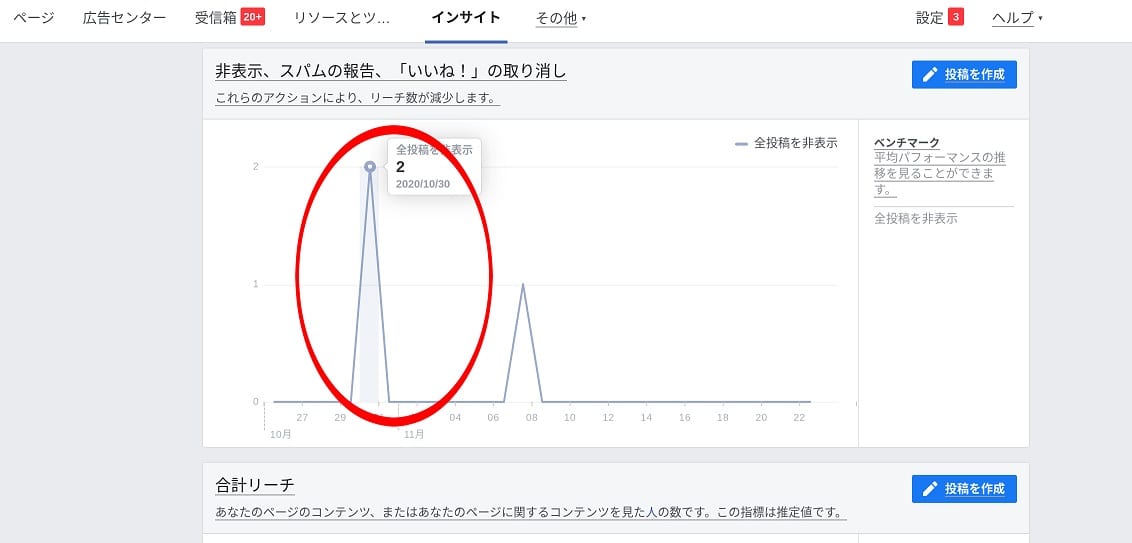Click the 2020/10/30 date in the tooltip
The image size is (1132, 543).
click(423, 184)
